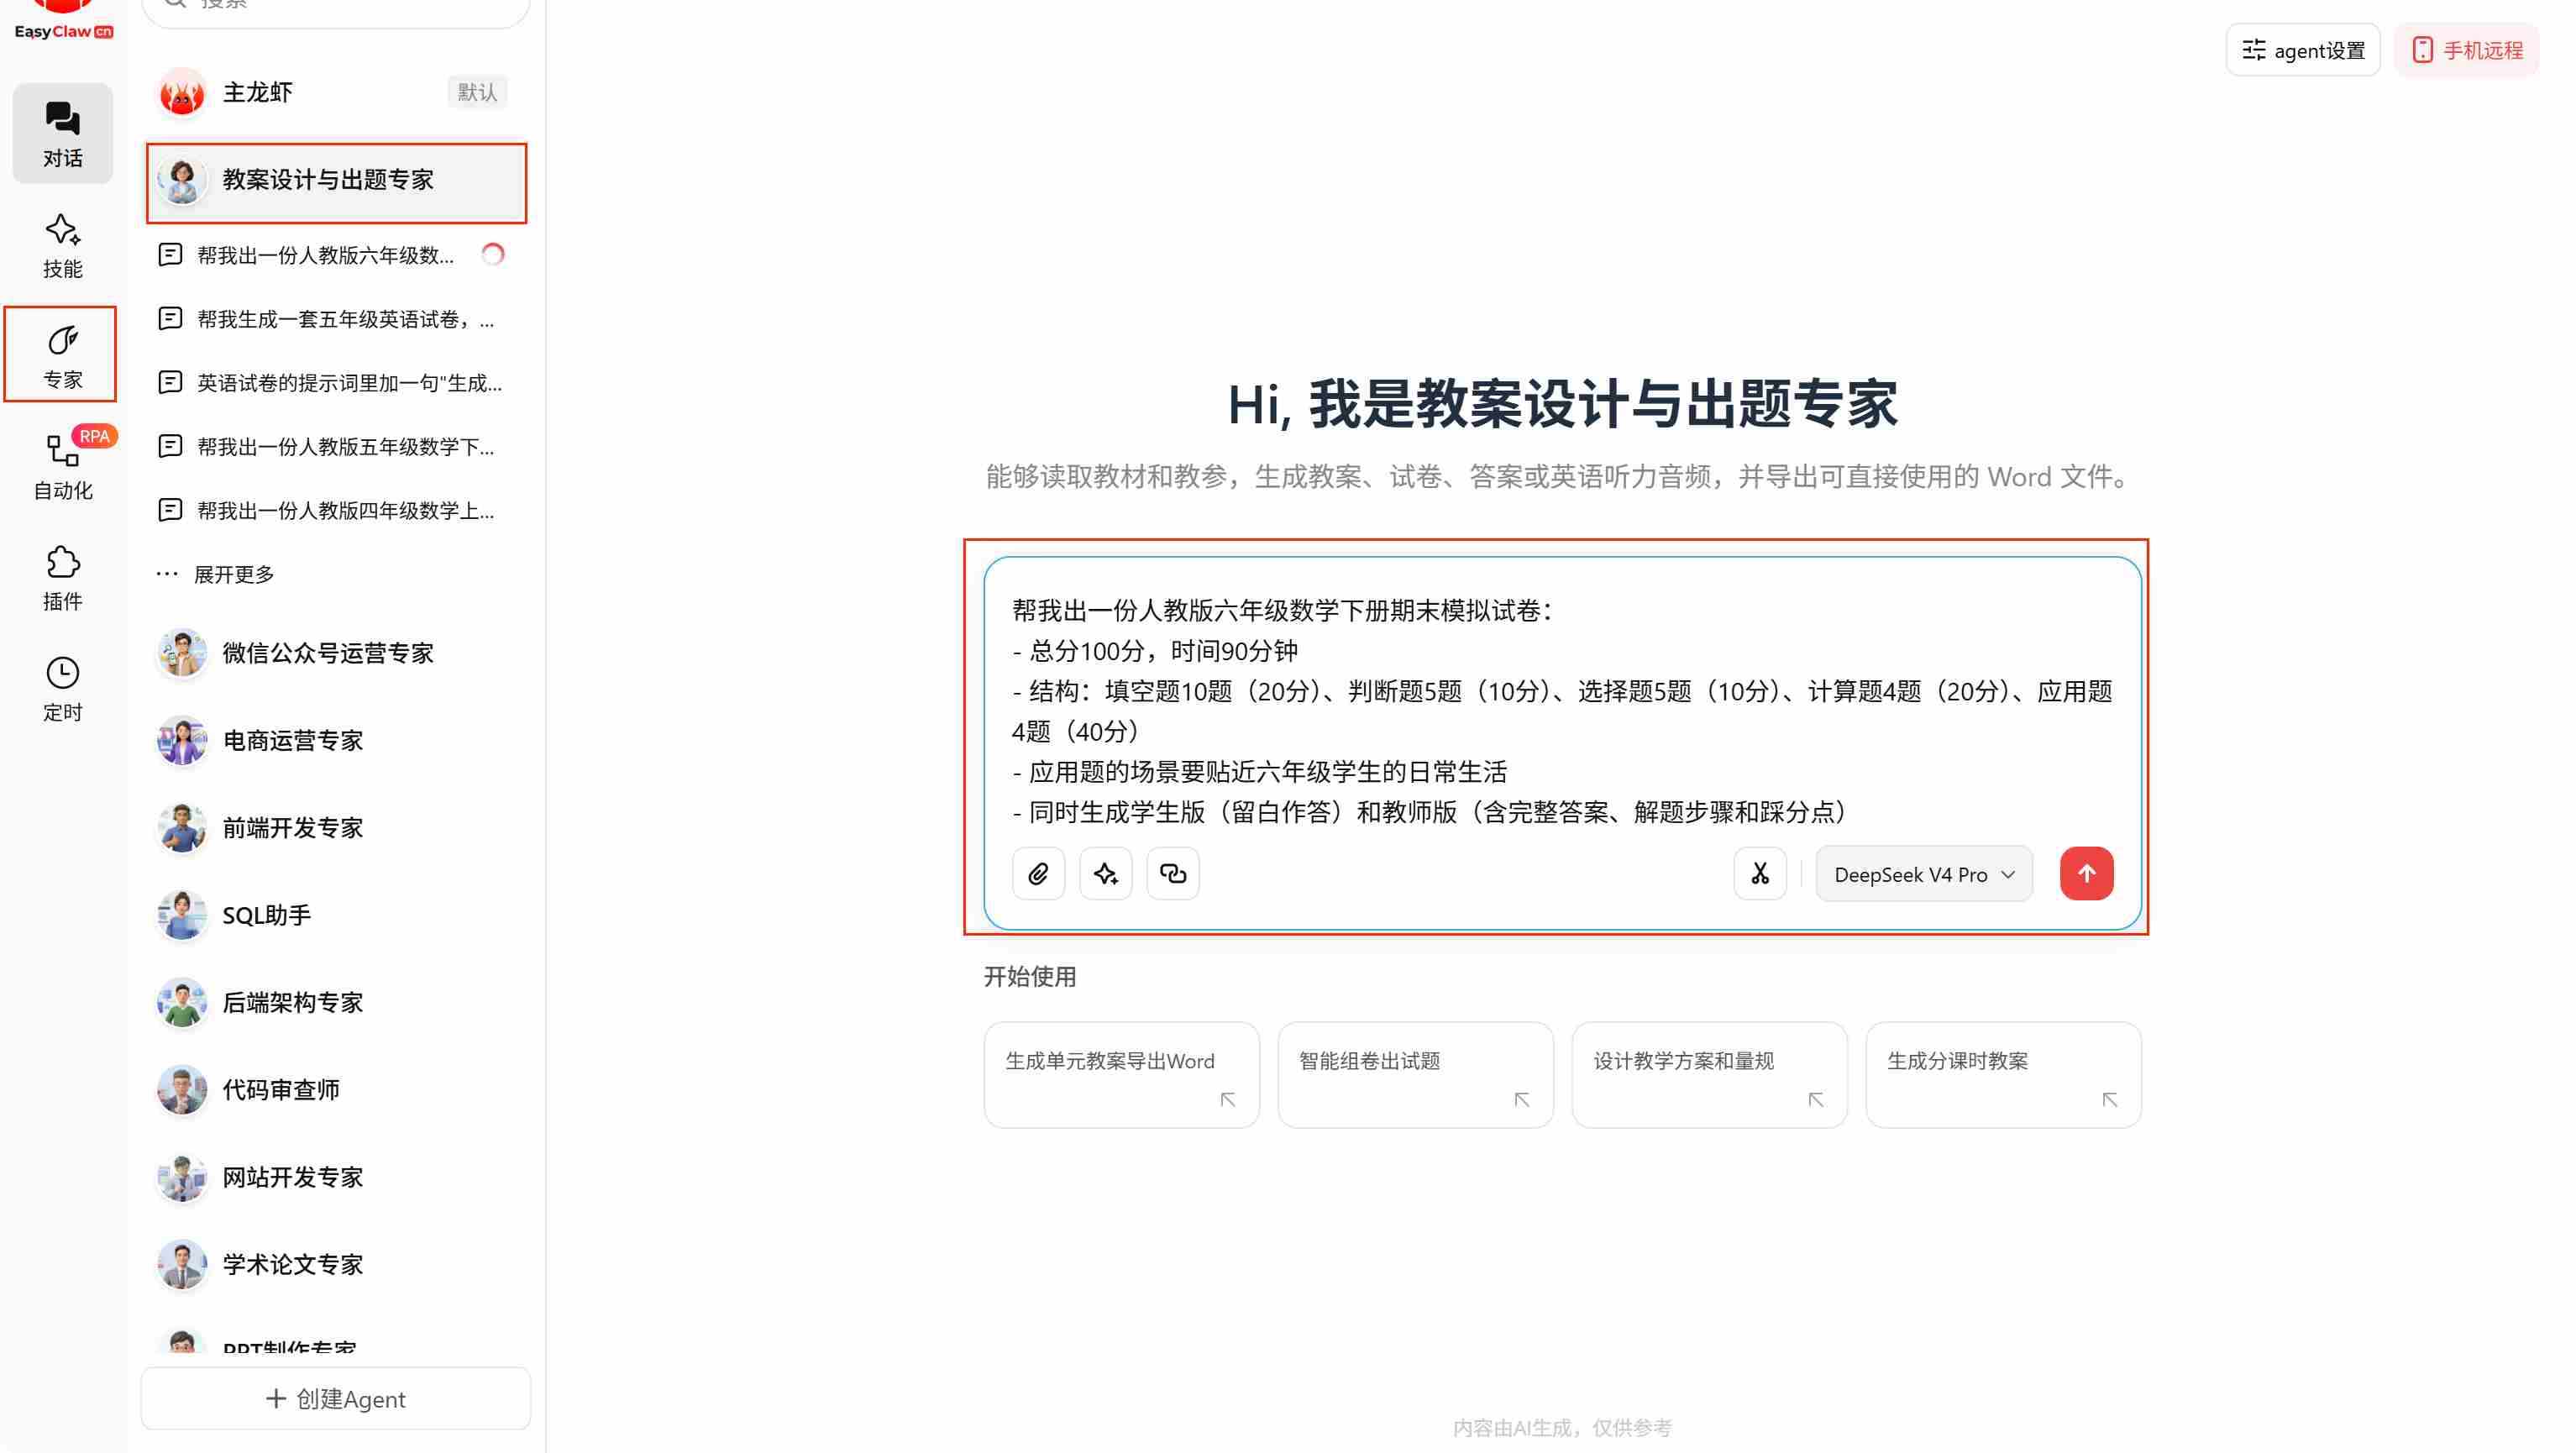Open the 对话 chat section
Screen dimensions: 2576x1453
coord(62,134)
